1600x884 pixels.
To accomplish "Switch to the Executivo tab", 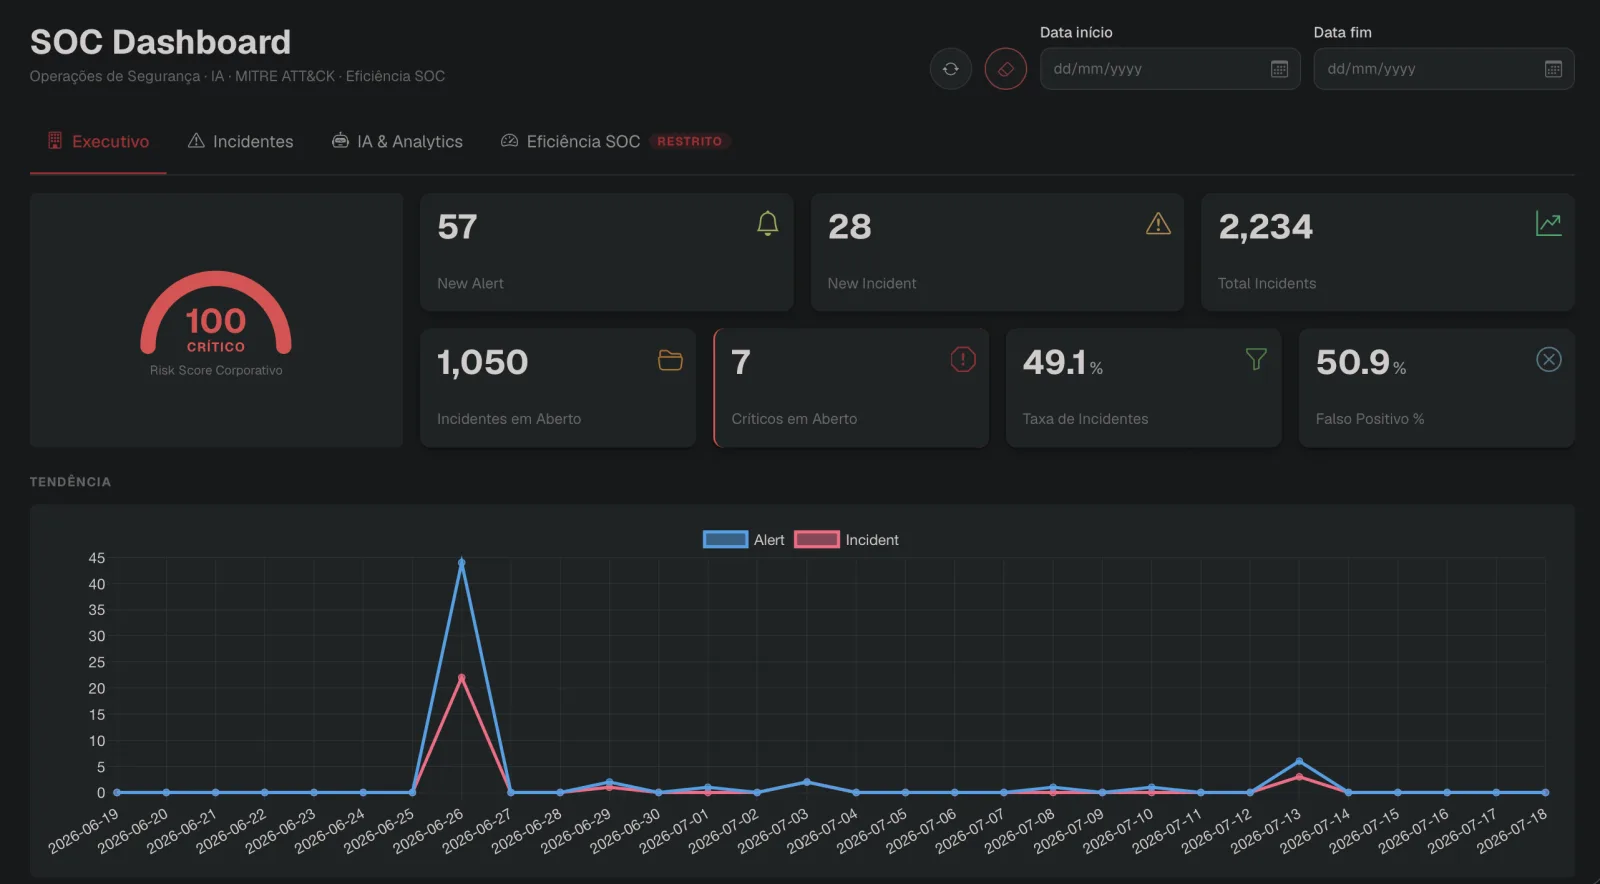I will coord(98,142).
